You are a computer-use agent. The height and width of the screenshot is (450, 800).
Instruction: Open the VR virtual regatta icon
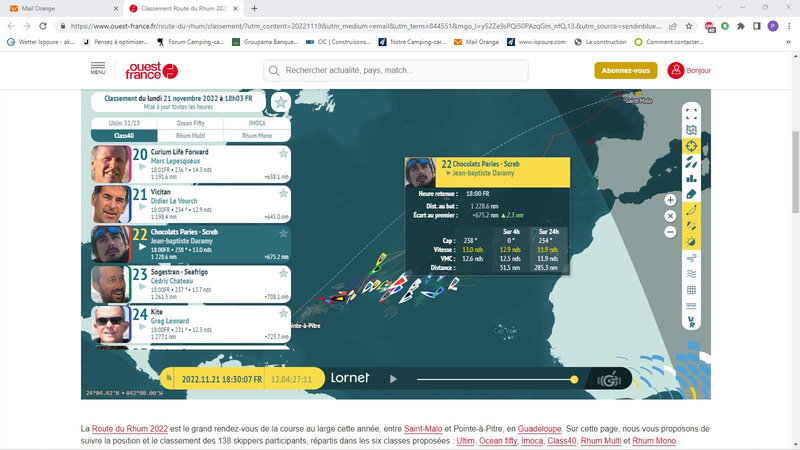pyautogui.click(x=691, y=322)
